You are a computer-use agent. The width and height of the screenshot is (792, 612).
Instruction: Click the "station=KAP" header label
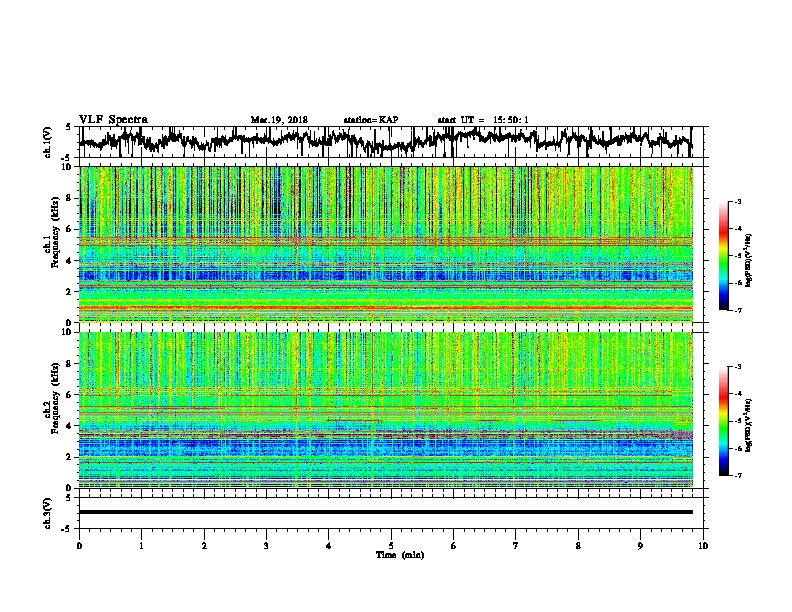point(371,120)
